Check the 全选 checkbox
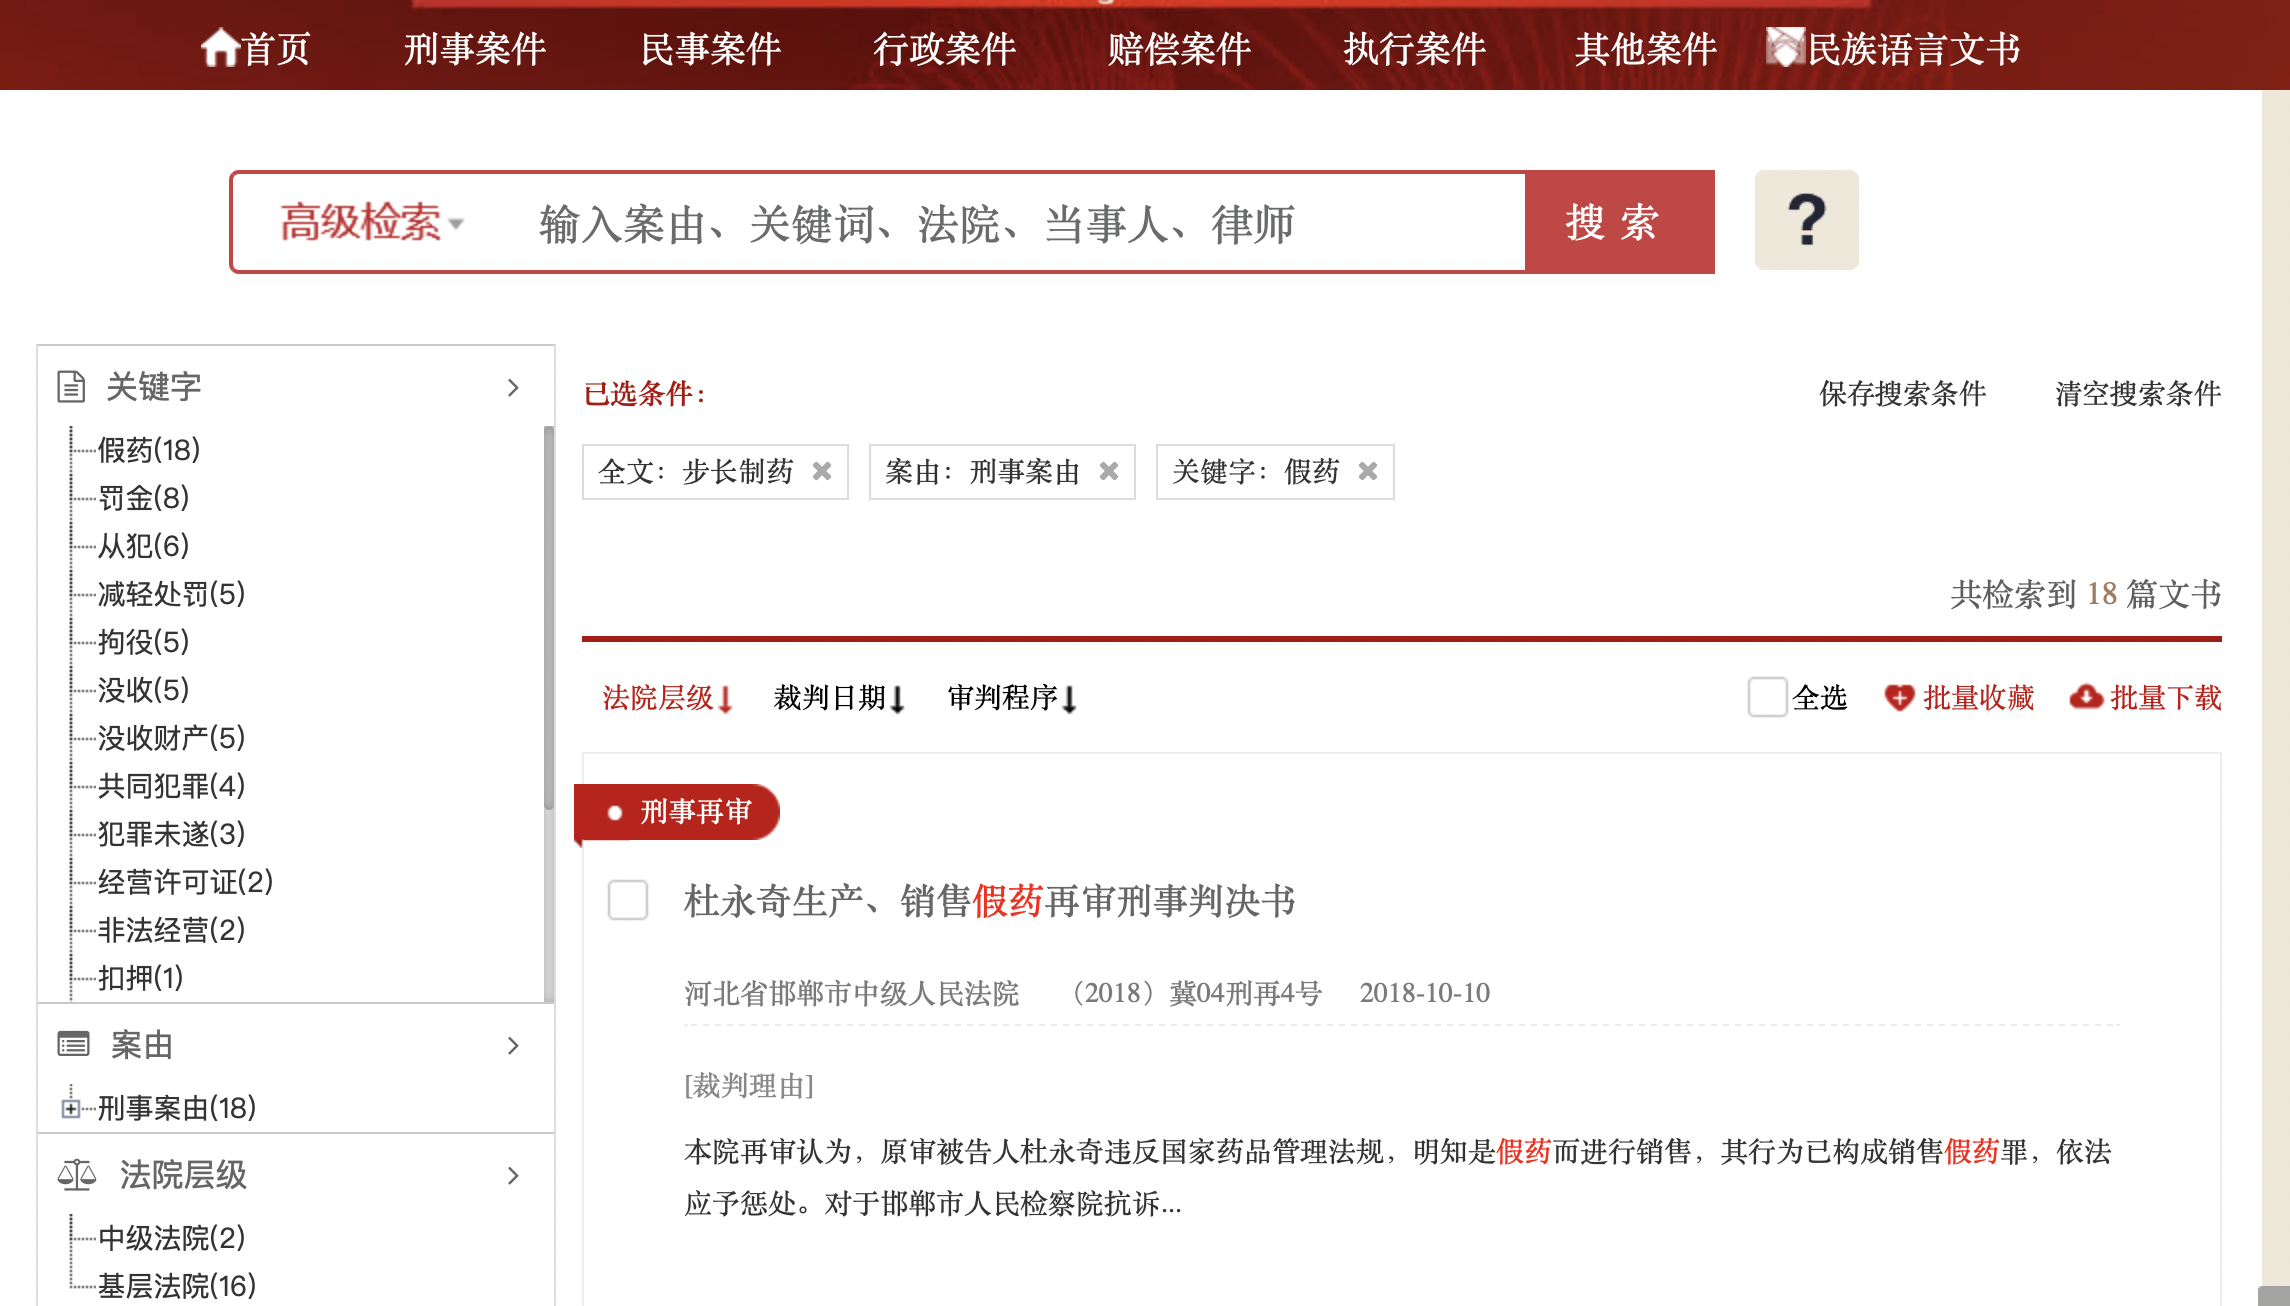This screenshot has height=1306, width=2290. 1767,697
